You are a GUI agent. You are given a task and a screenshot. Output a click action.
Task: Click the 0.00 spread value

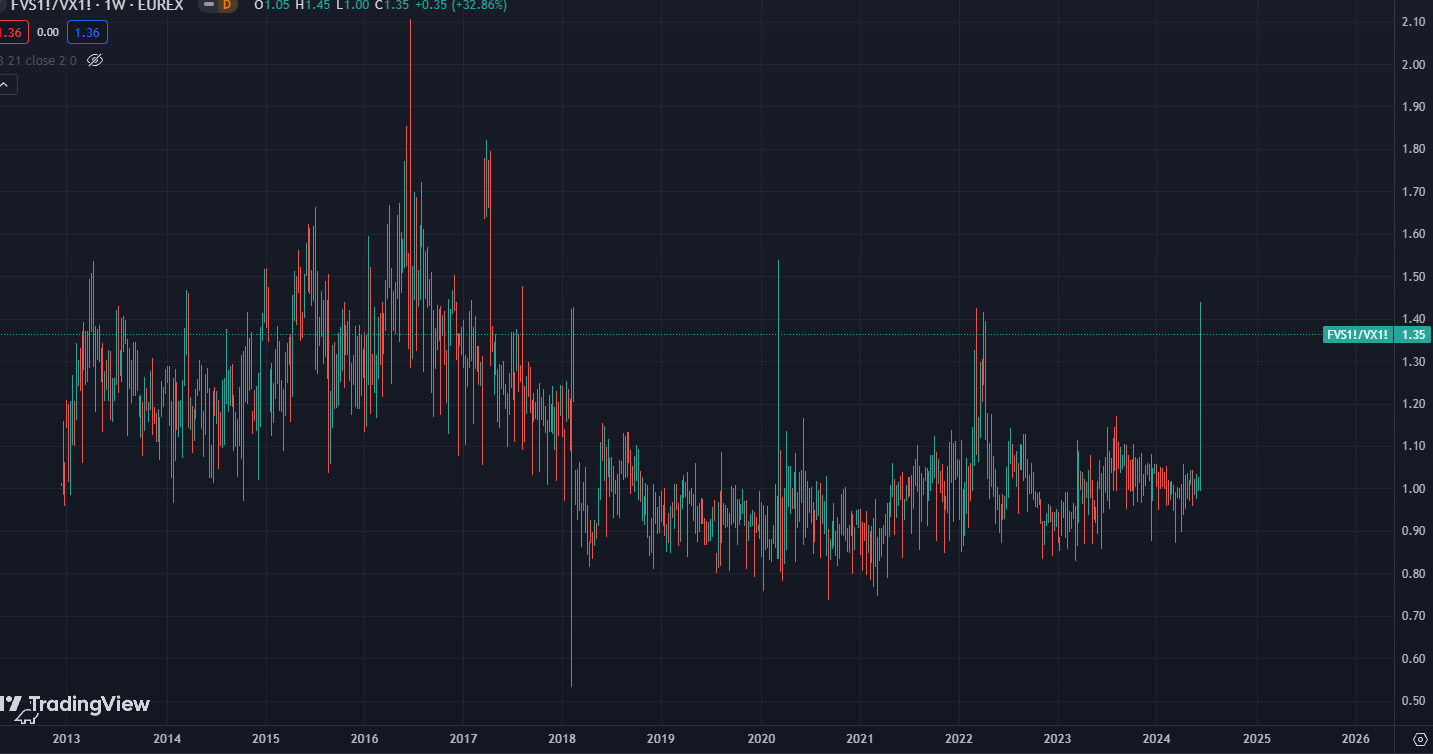click(x=48, y=32)
